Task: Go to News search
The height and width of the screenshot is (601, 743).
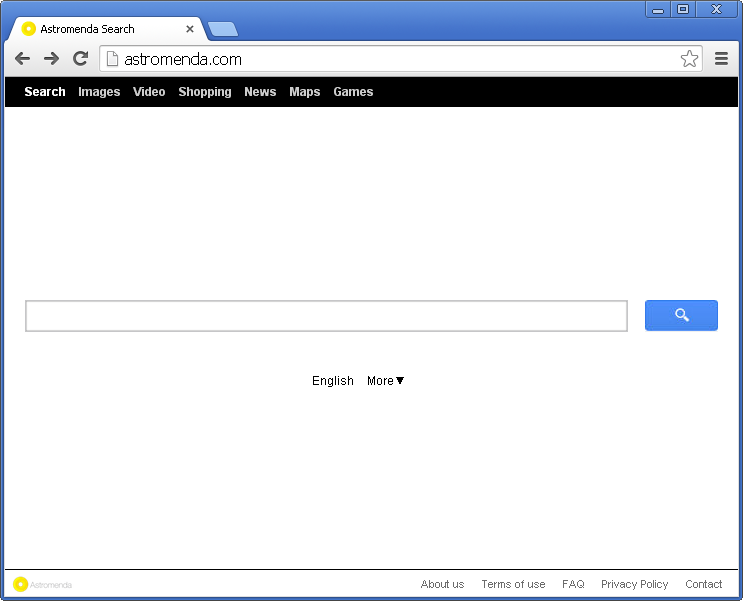Action: click(x=260, y=92)
